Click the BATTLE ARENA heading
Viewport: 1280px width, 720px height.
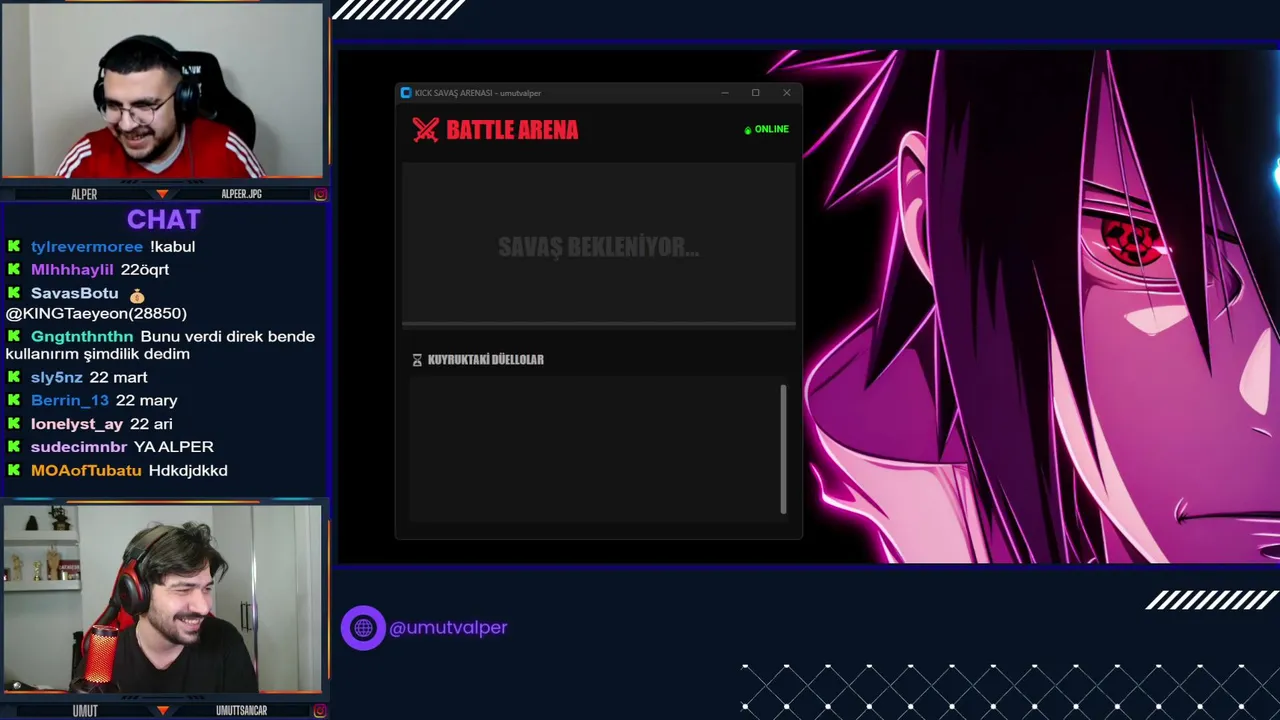click(512, 130)
